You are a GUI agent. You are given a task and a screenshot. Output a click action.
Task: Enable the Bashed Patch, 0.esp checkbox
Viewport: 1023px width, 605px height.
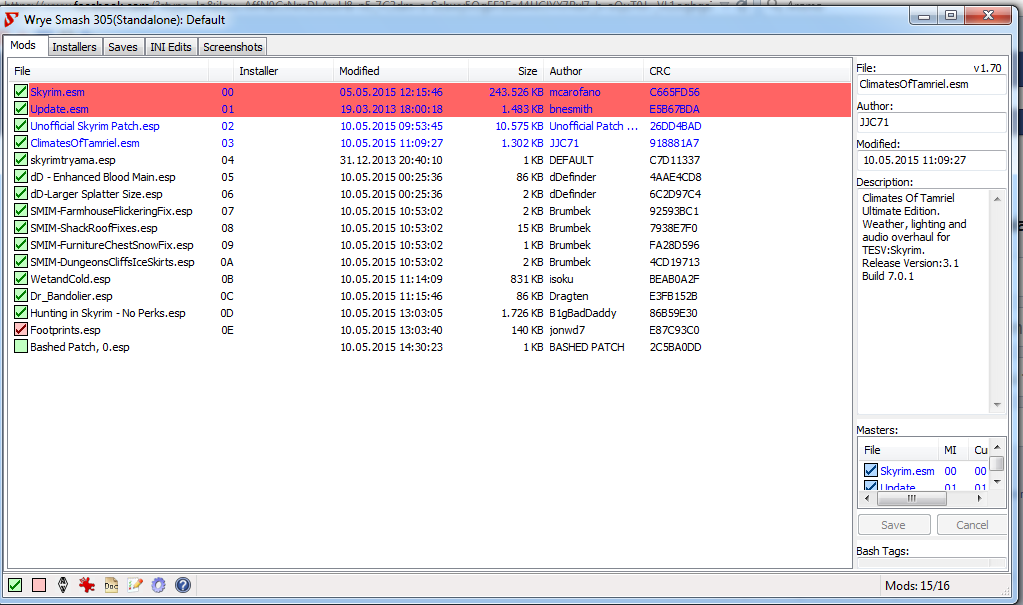tap(21, 347)
